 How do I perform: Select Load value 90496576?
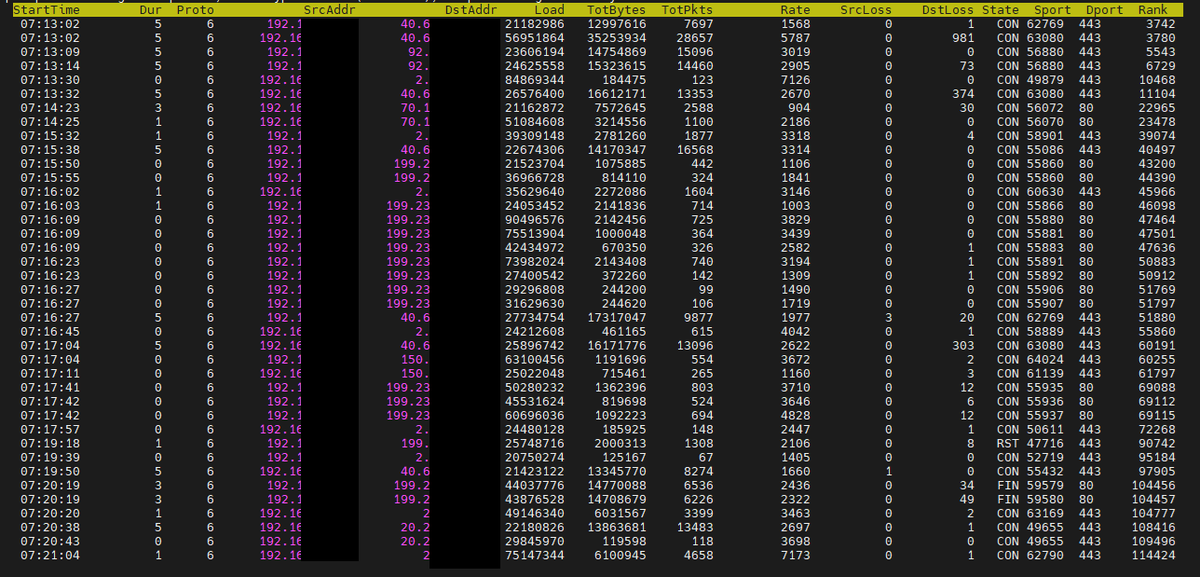tap(536, 218)
